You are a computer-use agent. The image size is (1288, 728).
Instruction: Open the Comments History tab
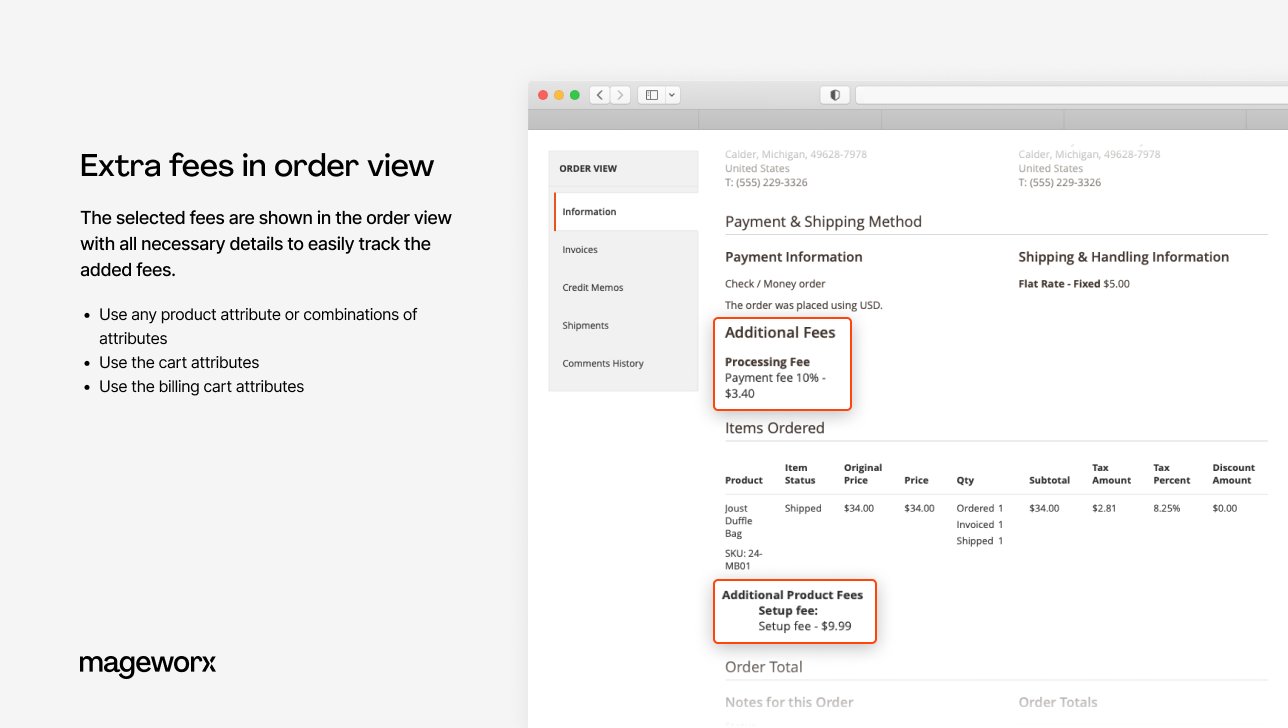603,363
